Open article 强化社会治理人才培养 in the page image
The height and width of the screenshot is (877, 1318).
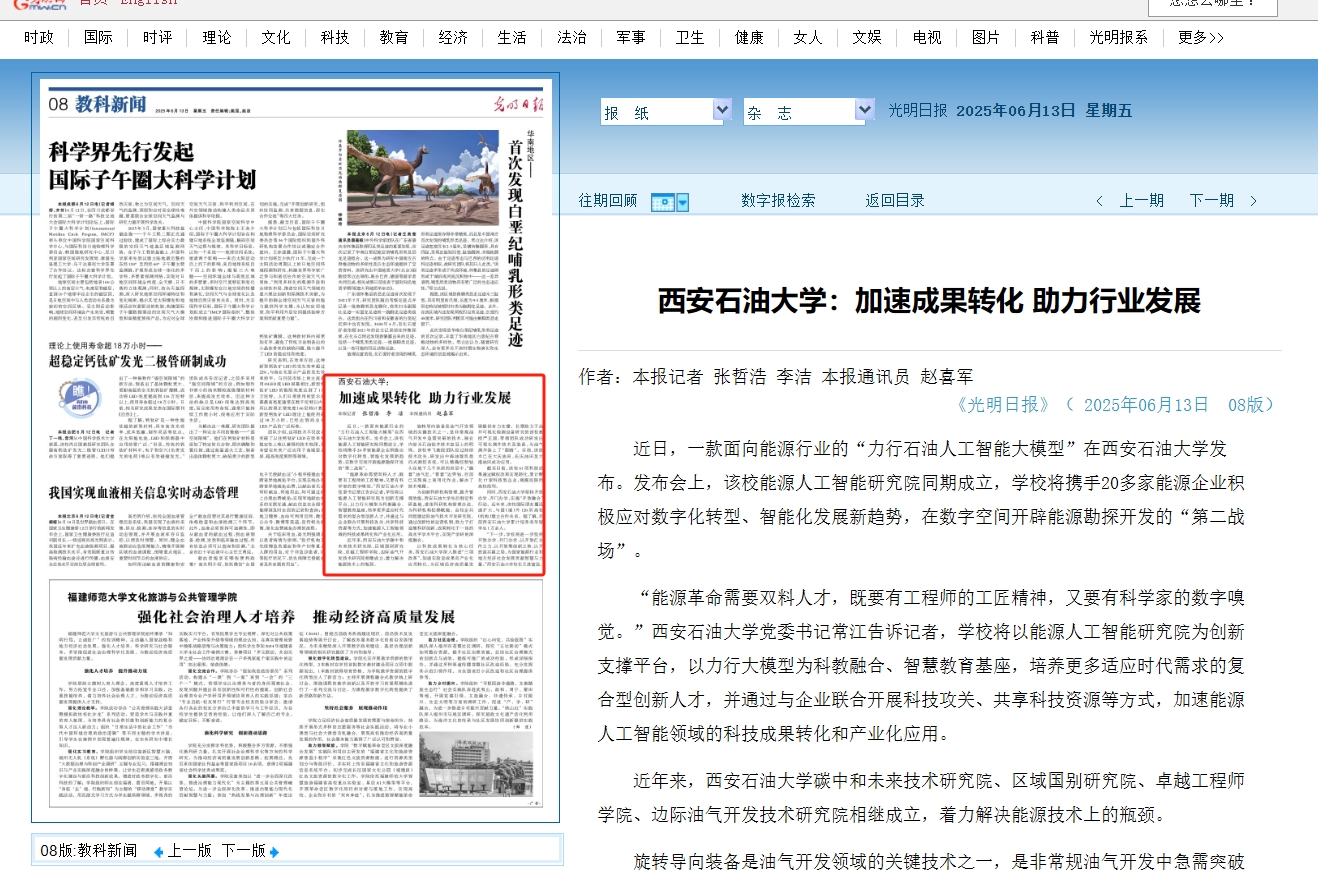coord(296,617)
